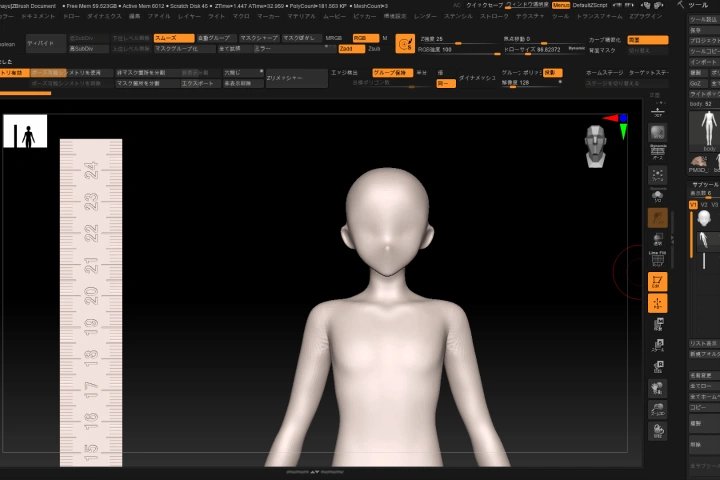Toggle the MRGB button

(334, 38)
